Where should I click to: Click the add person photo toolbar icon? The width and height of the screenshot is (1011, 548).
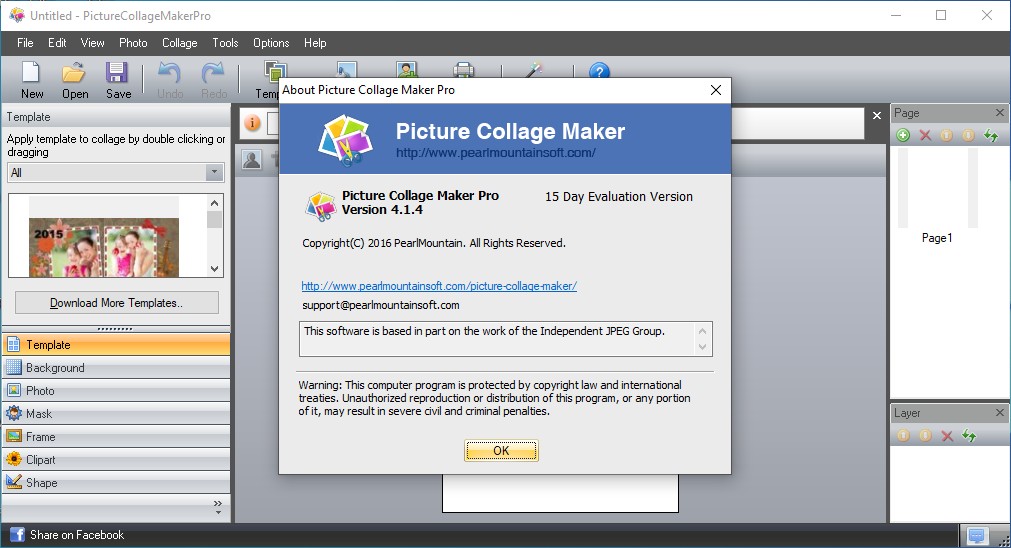tap(406, 69)
